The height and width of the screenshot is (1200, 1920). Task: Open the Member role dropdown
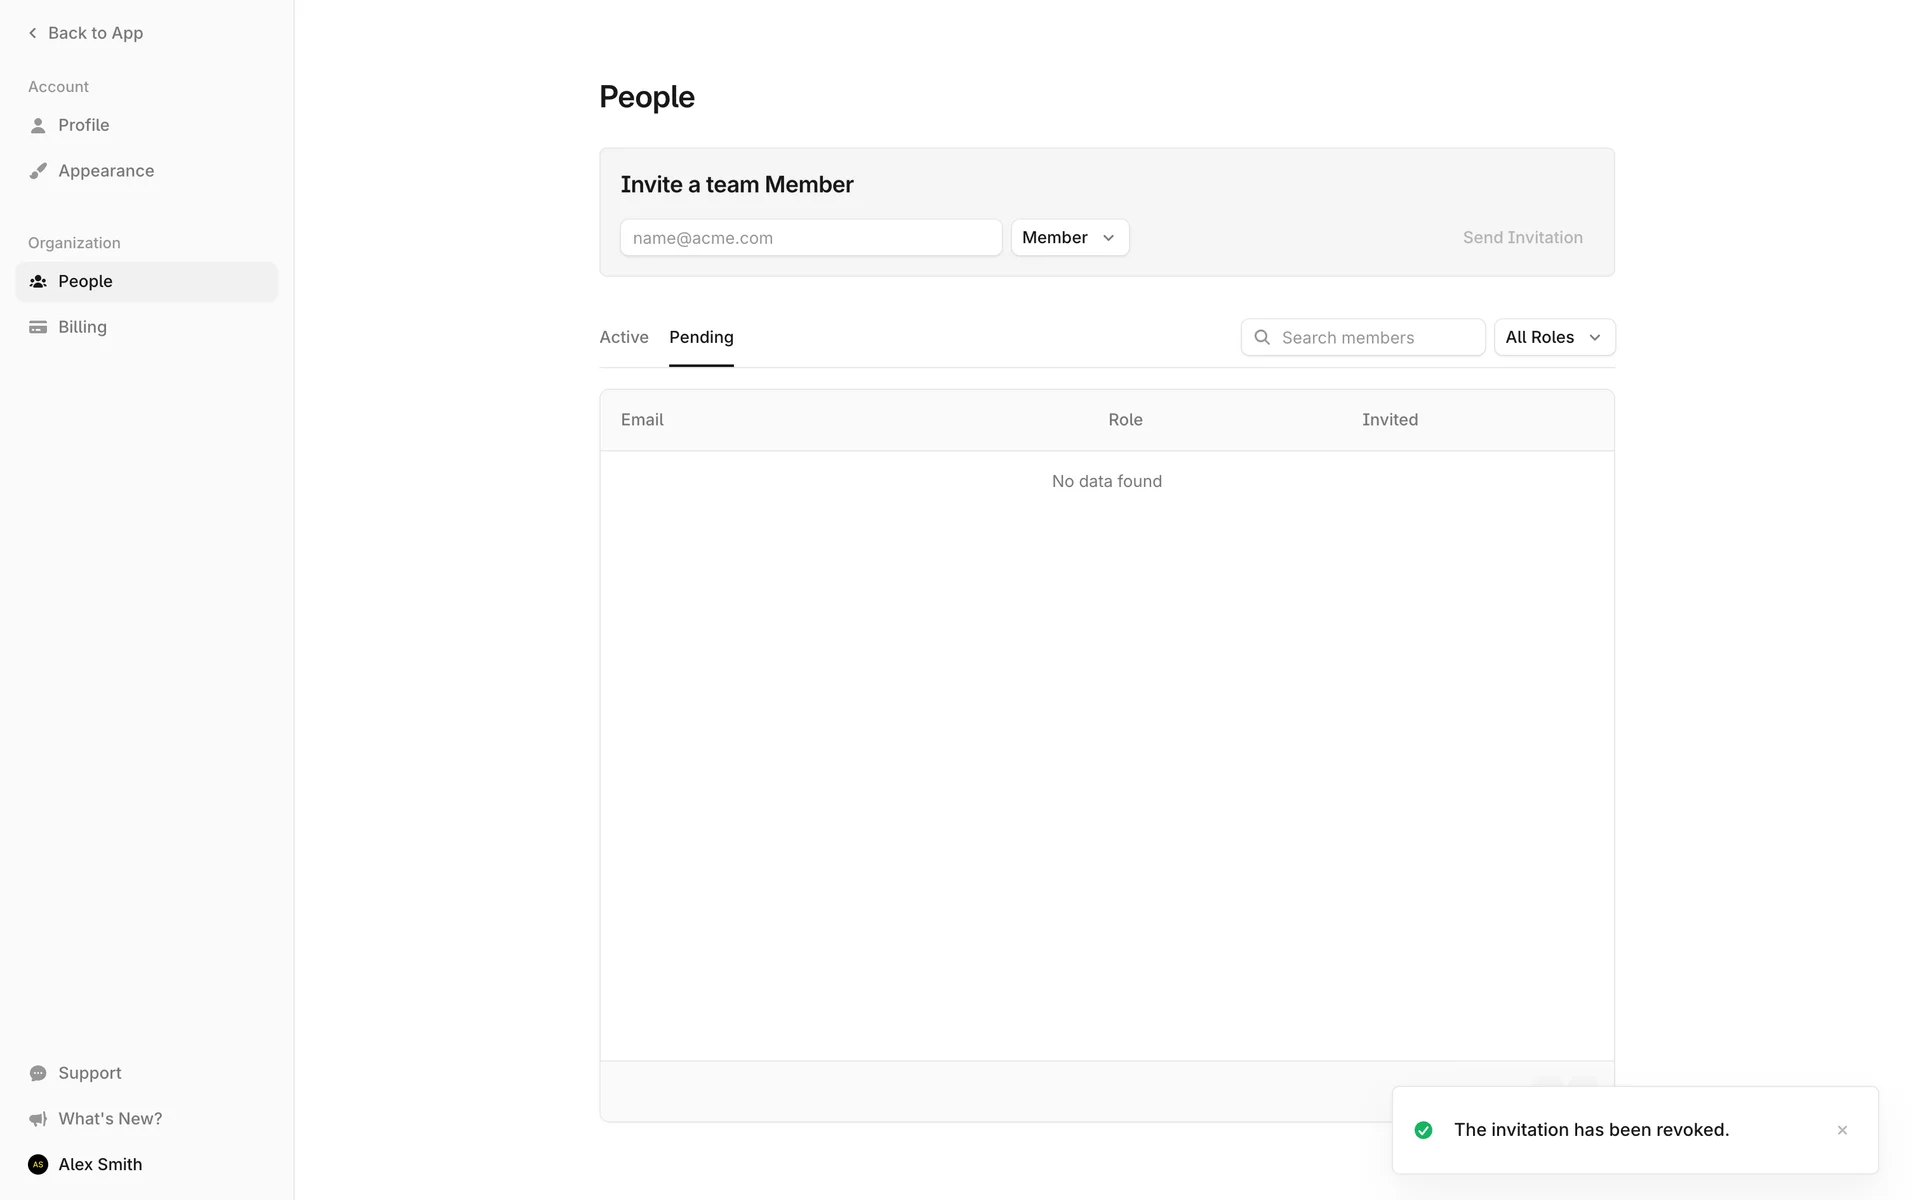click(x=1069, y=238)
